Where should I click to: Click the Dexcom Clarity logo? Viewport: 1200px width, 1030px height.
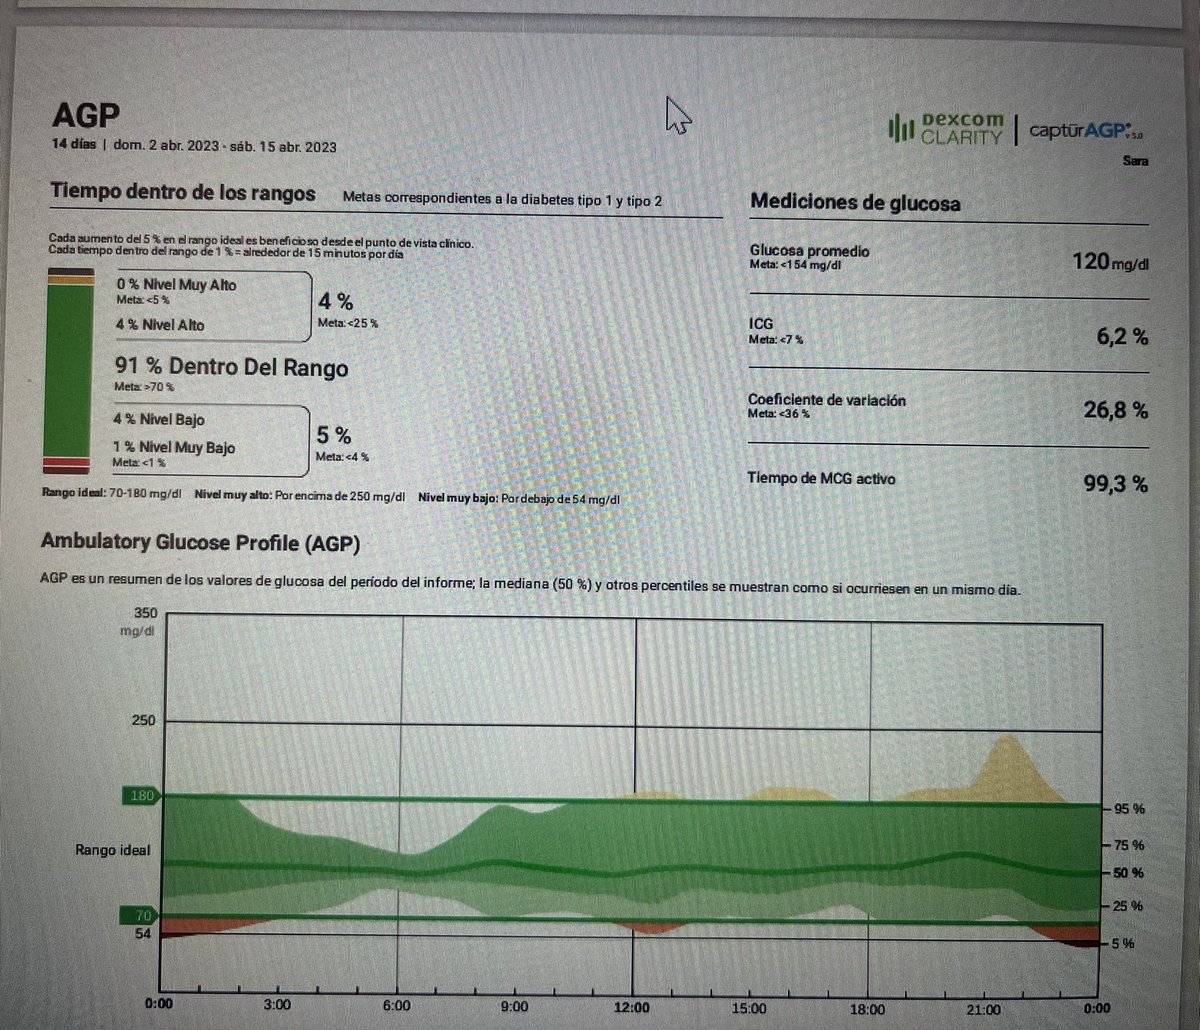point(946,128)
